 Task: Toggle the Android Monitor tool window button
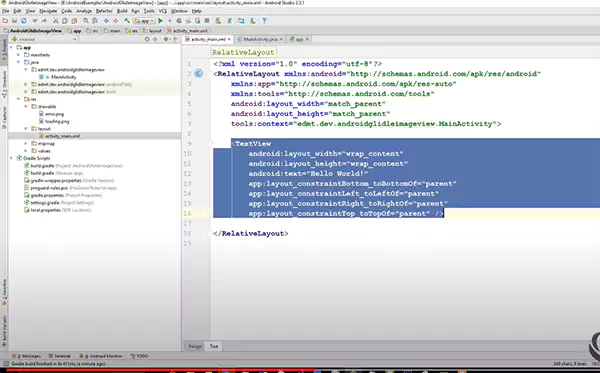pyautogui.click(x=100, y=356)
